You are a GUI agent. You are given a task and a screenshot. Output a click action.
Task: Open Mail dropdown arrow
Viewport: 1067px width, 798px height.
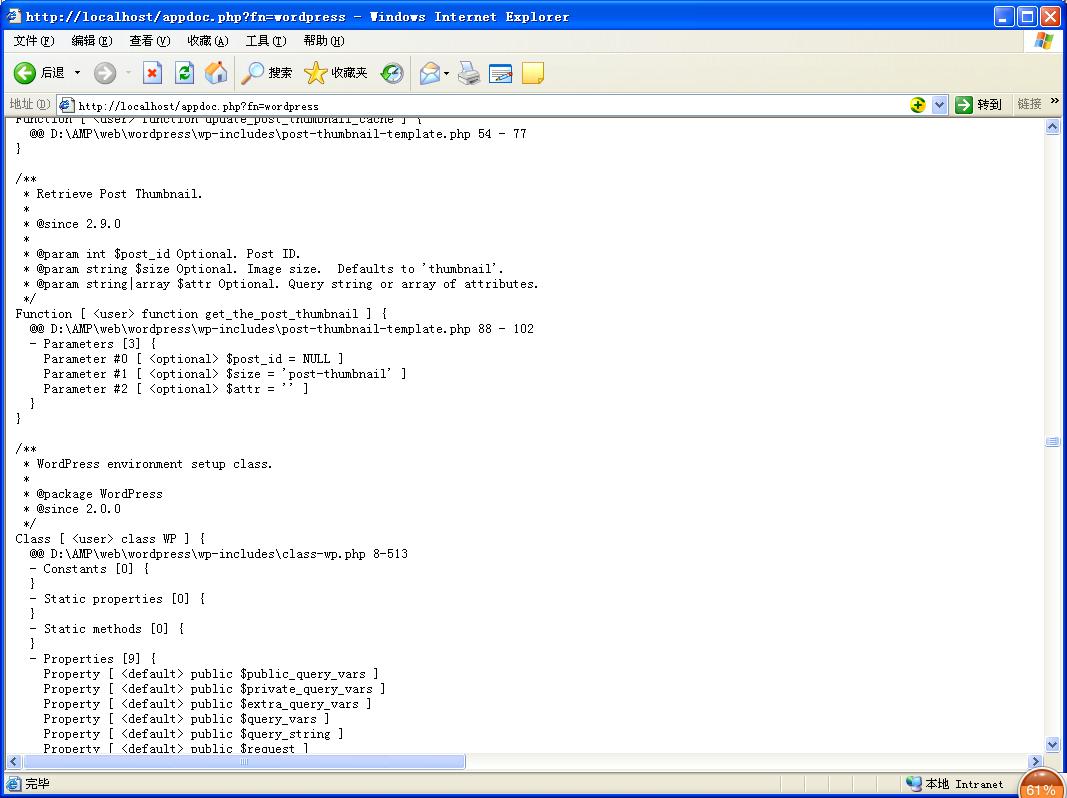[x=446, y=73]
